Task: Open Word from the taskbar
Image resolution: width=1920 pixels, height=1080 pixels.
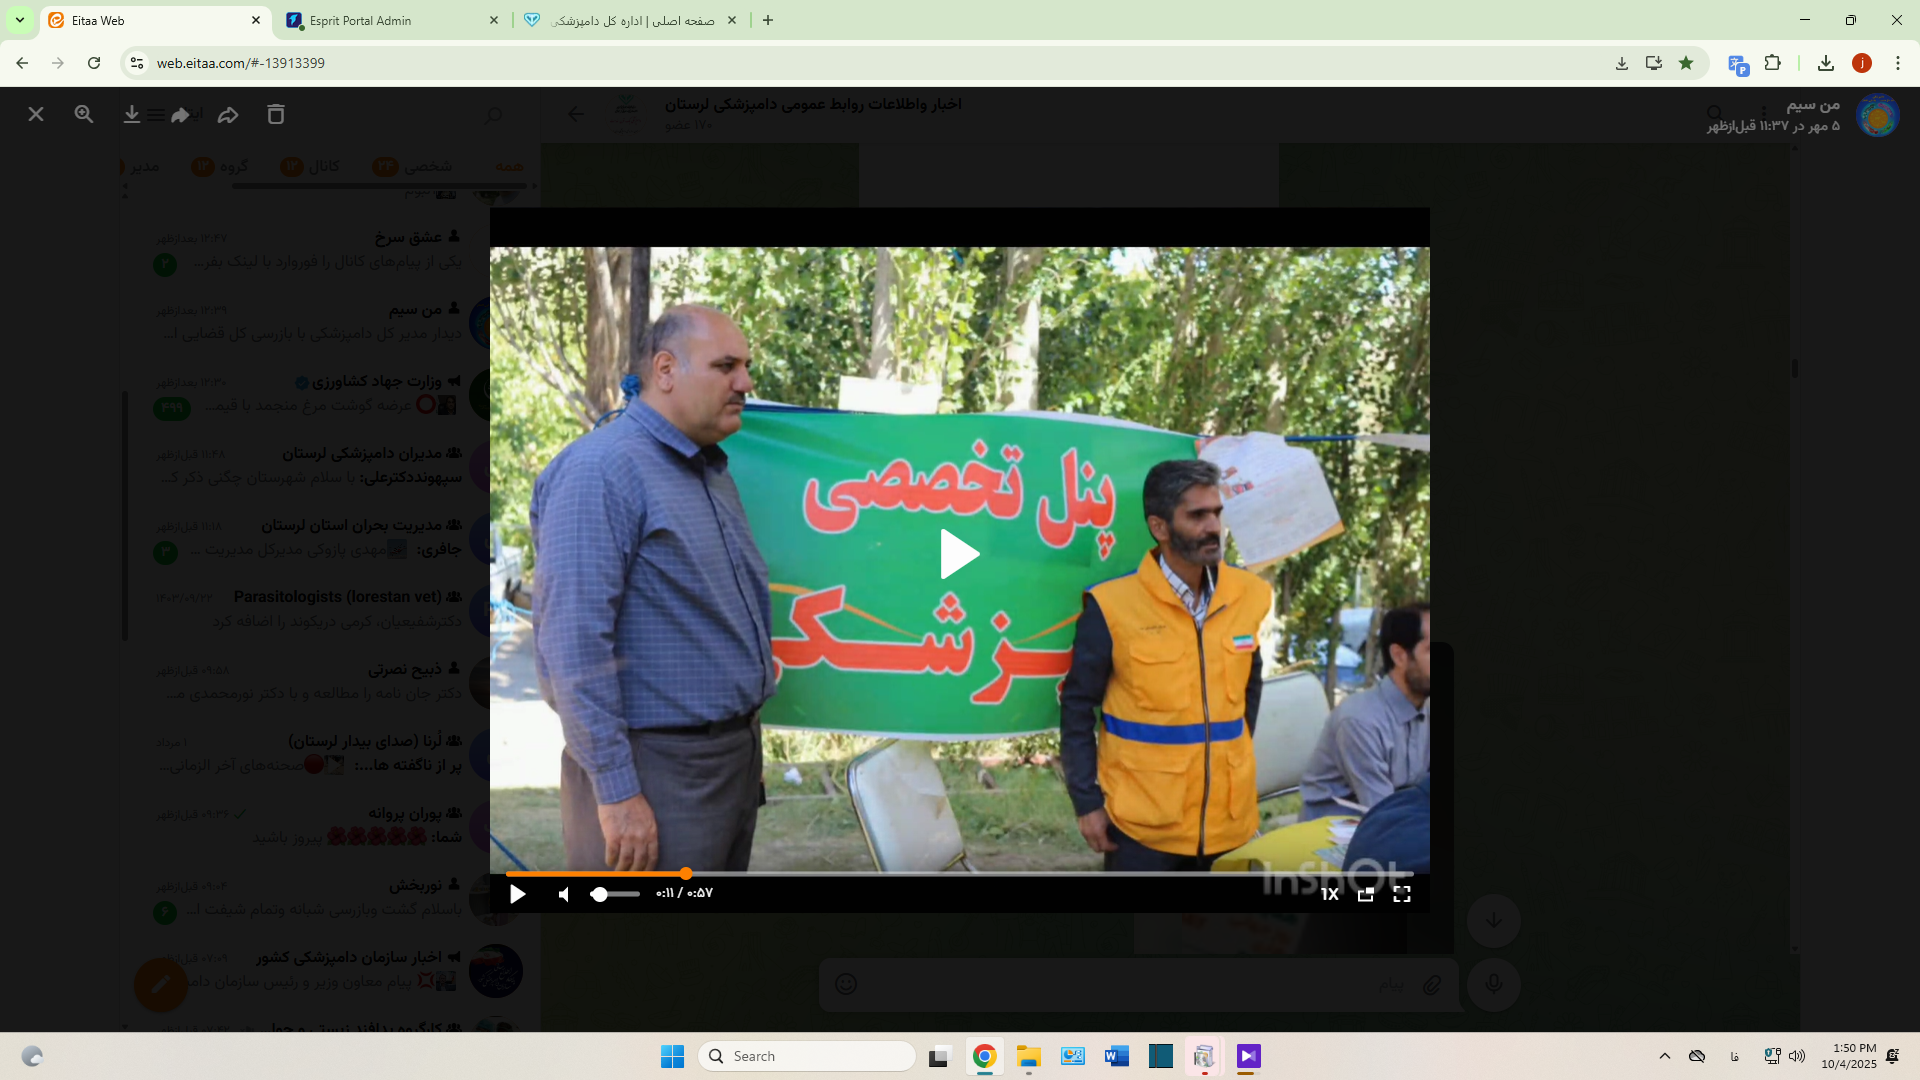Action: pos(1116,1056)
